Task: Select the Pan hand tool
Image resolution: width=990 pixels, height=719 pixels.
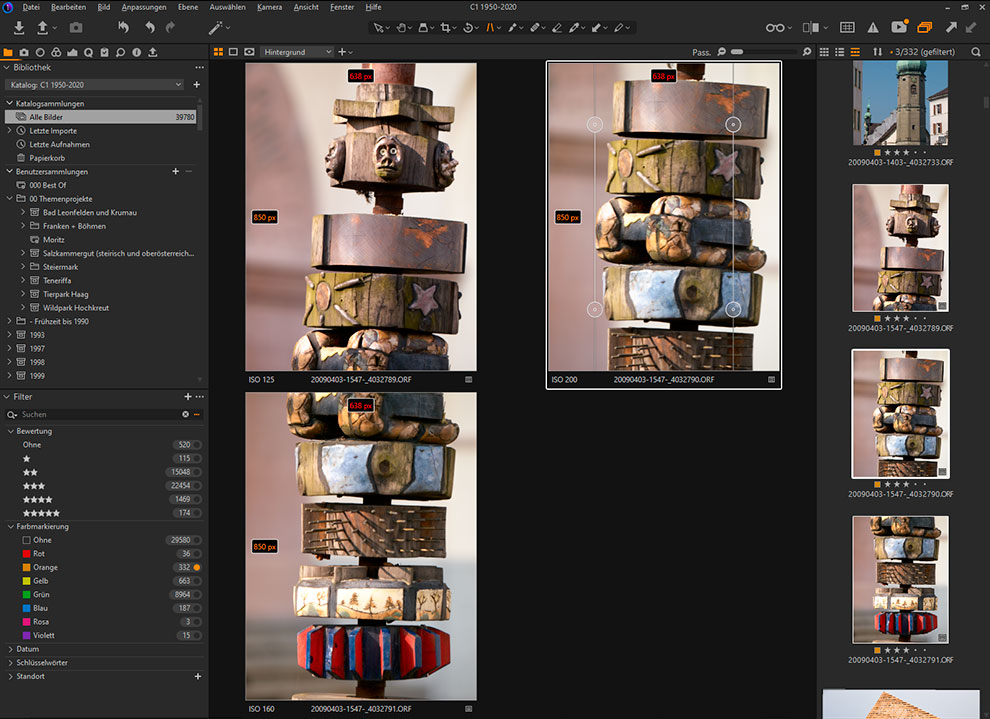Action: [x=401, y=28]
